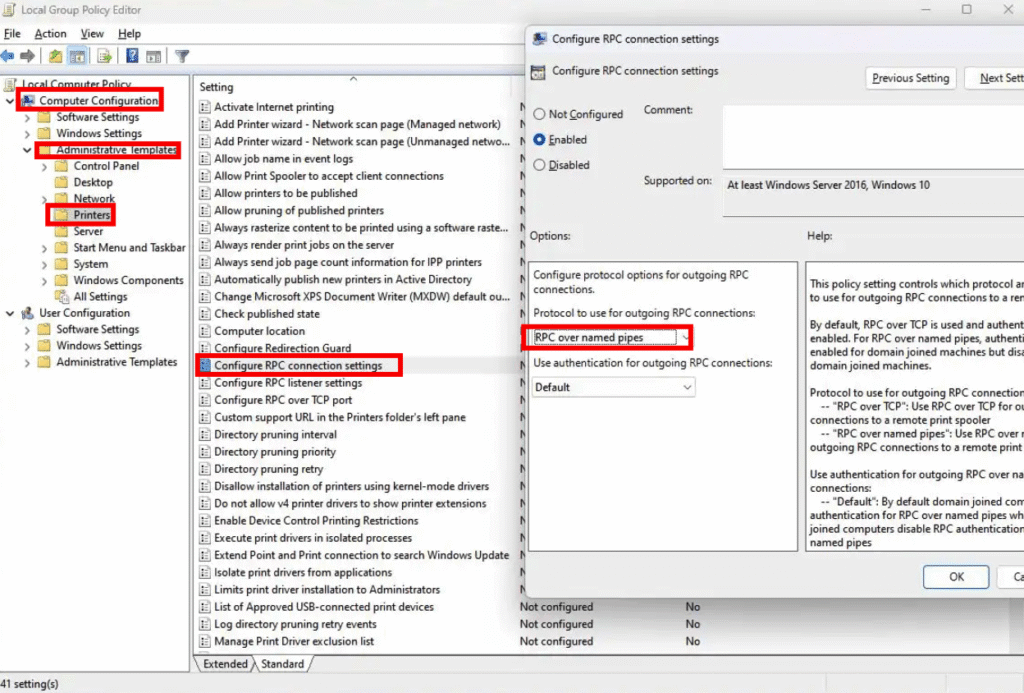The width and height of the screenshot is (1024, 693).
Task: Switch to the Extended tab
Action: pos(225,664)
